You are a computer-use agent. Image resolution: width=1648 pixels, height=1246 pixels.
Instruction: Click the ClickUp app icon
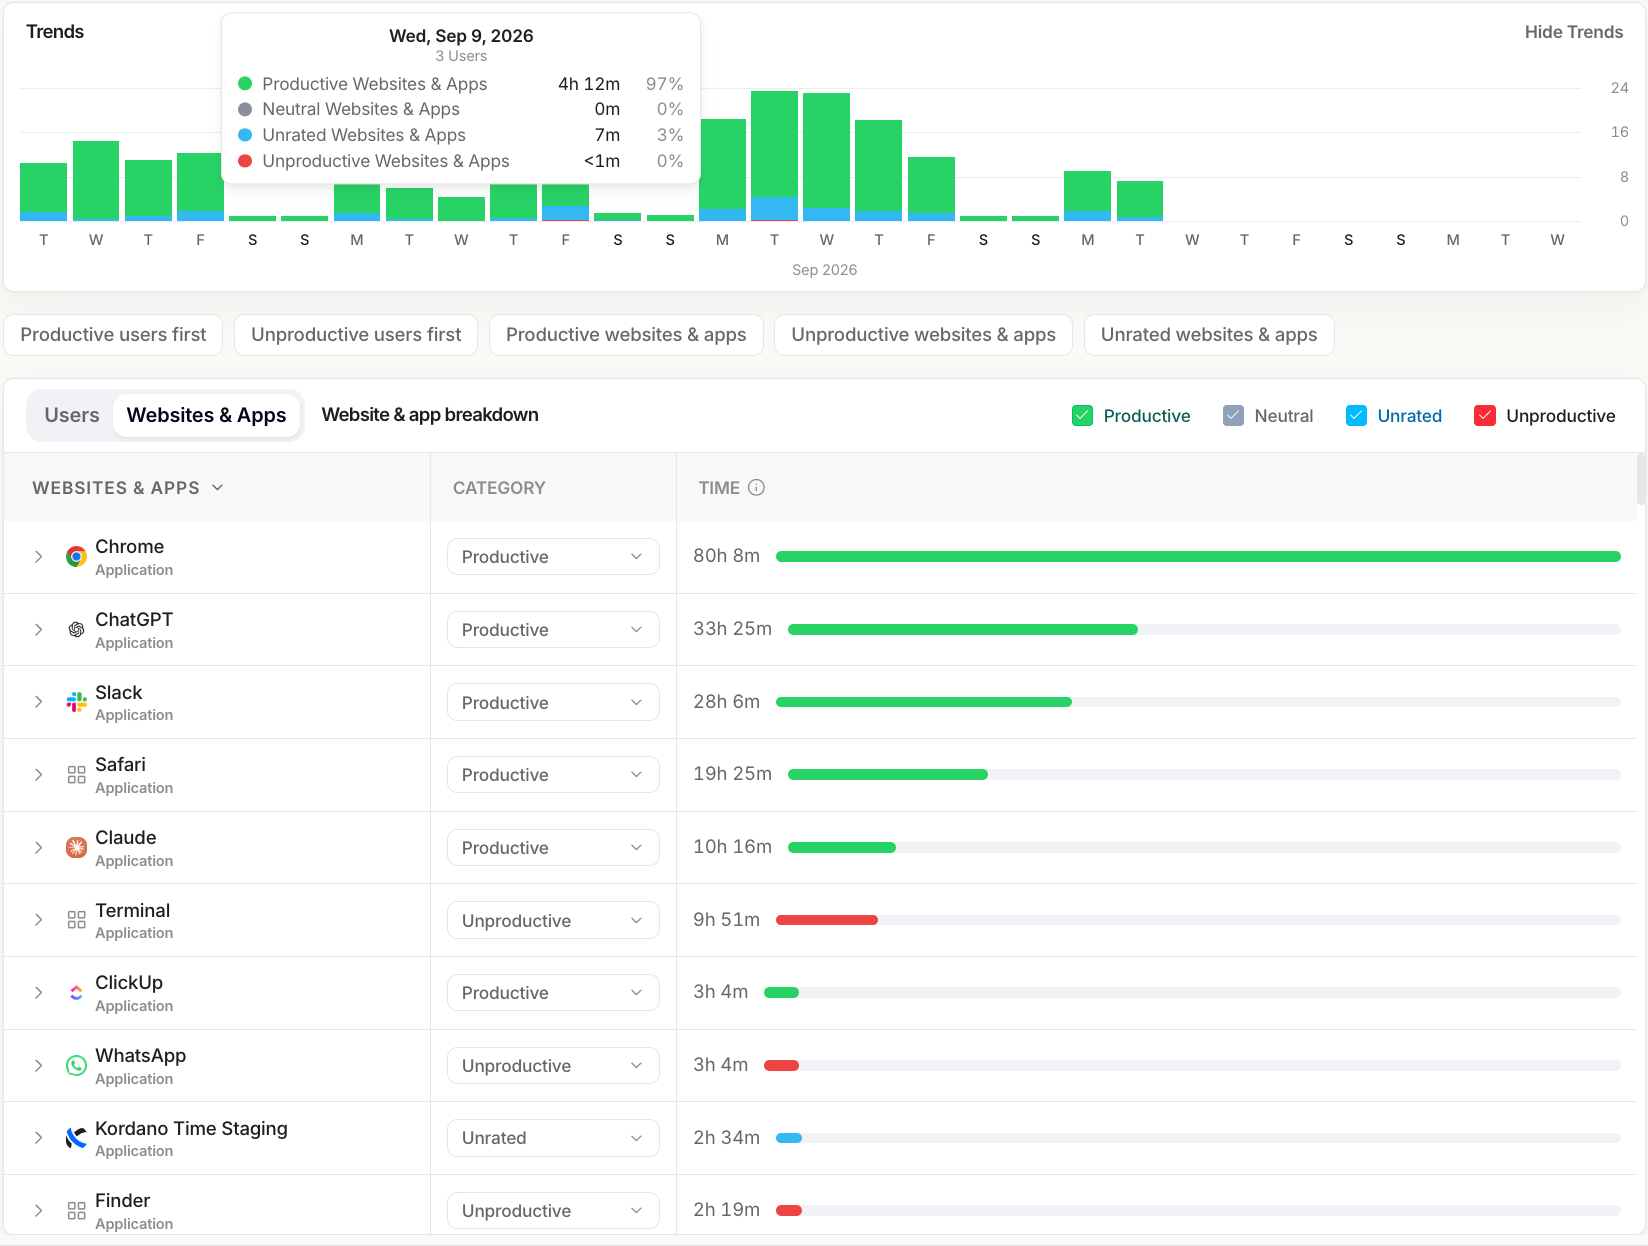coord(76,993)
